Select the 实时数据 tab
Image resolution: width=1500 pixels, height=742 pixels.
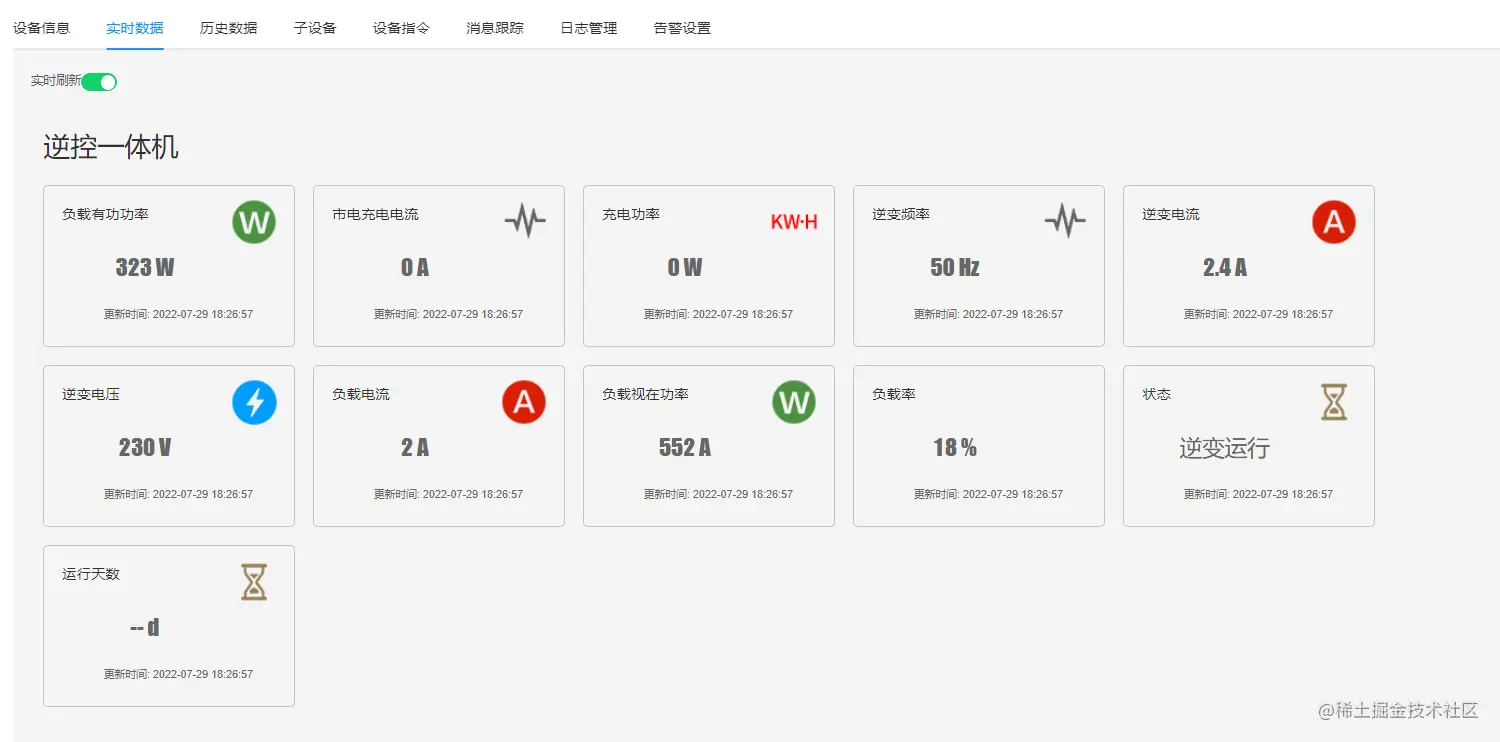coord(135,28)
